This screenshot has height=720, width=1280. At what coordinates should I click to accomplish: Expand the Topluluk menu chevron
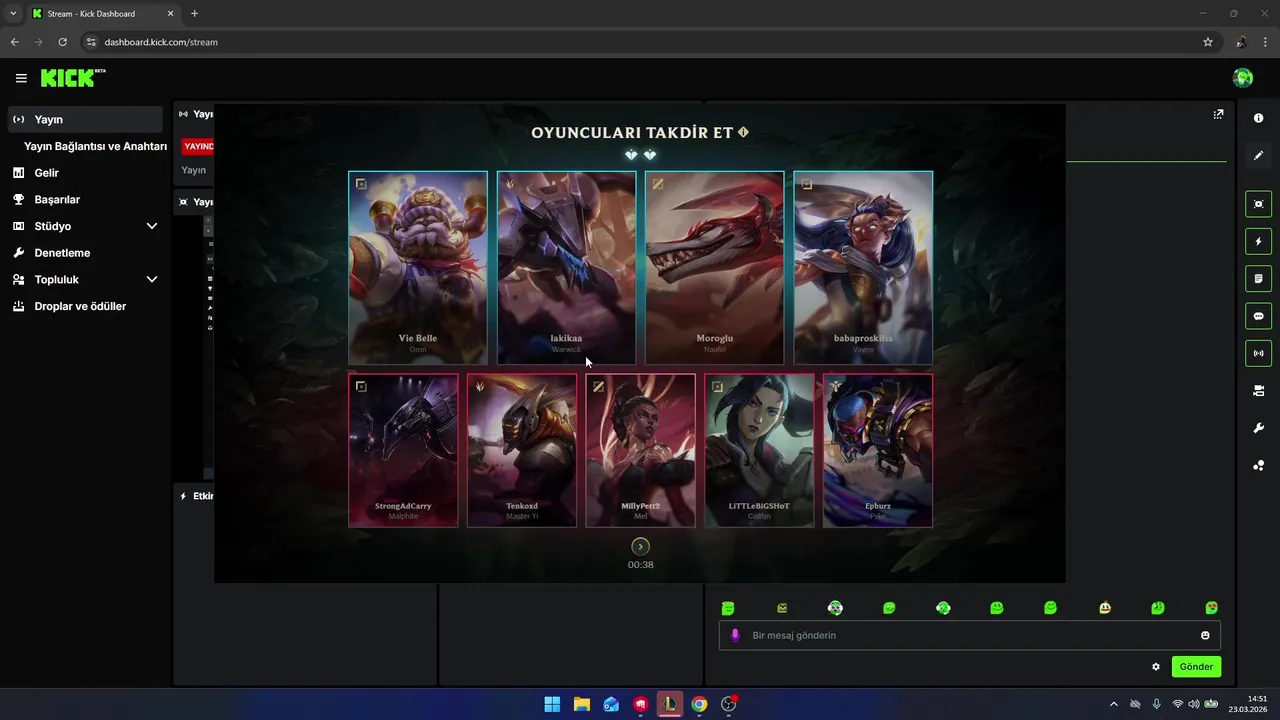[152, 279]
